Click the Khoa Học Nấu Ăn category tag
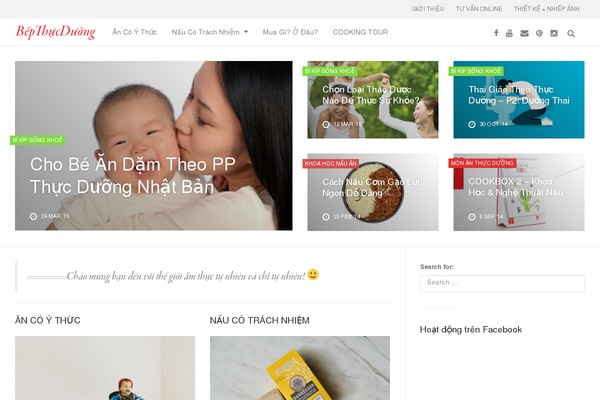The height and width of the screenshot is (400, 600). [x=331, y=163]
